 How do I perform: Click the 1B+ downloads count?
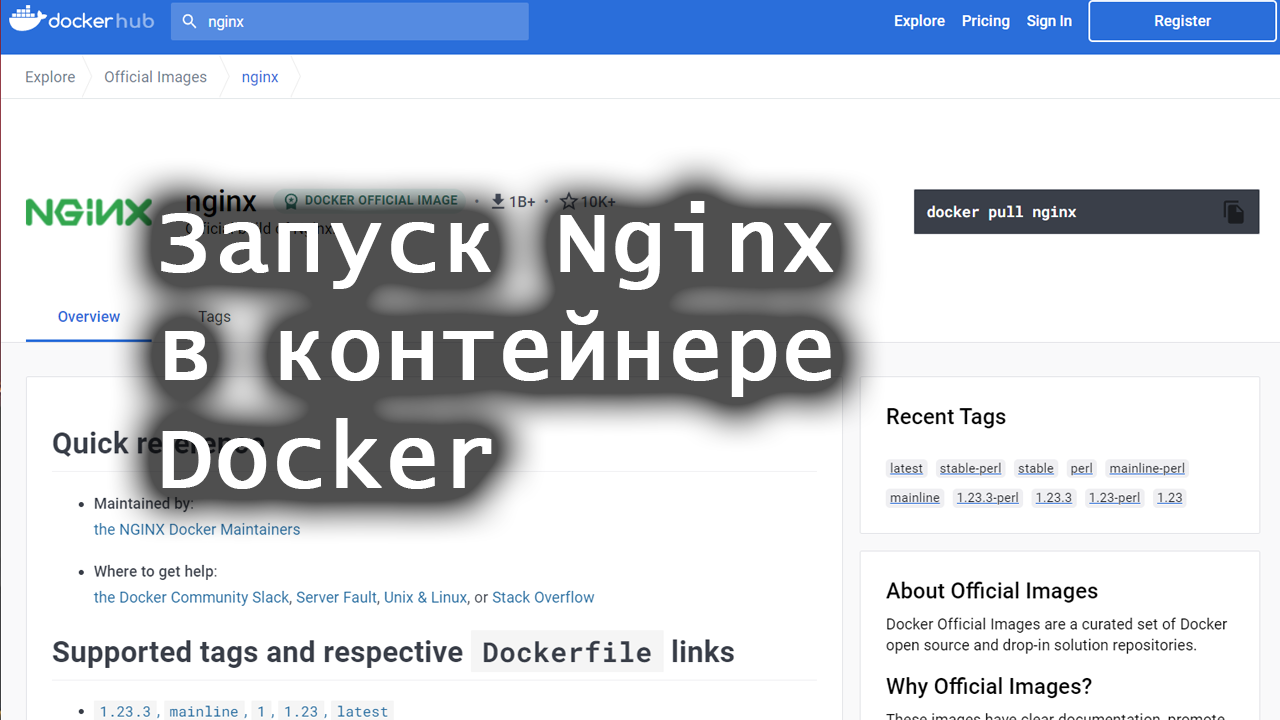(x=522, y=202)
